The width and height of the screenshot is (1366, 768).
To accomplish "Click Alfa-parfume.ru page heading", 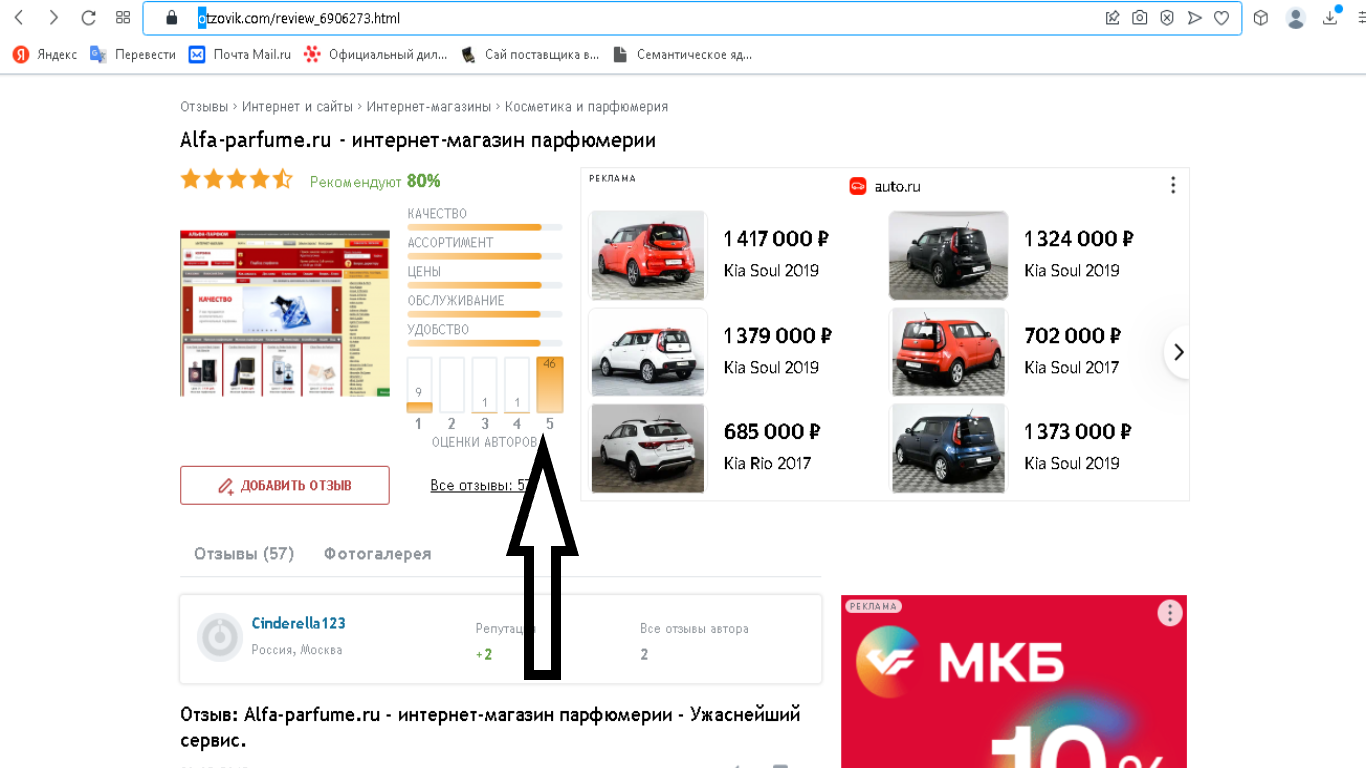I will coord(418,140).
